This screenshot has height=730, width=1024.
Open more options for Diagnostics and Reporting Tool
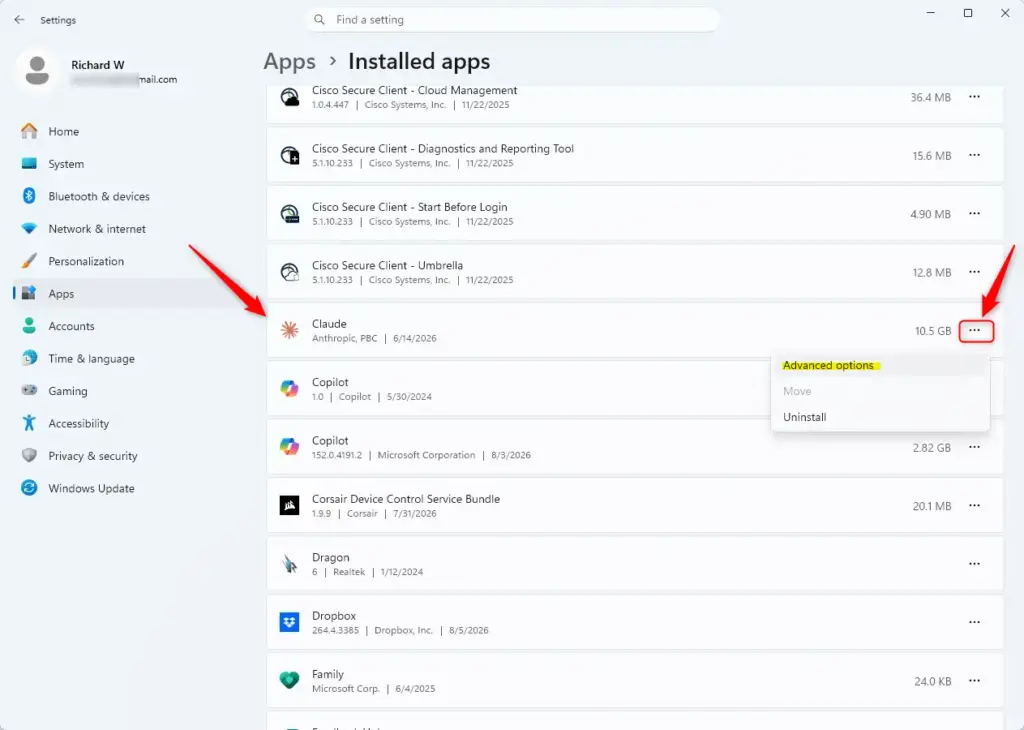click(974, 155)
